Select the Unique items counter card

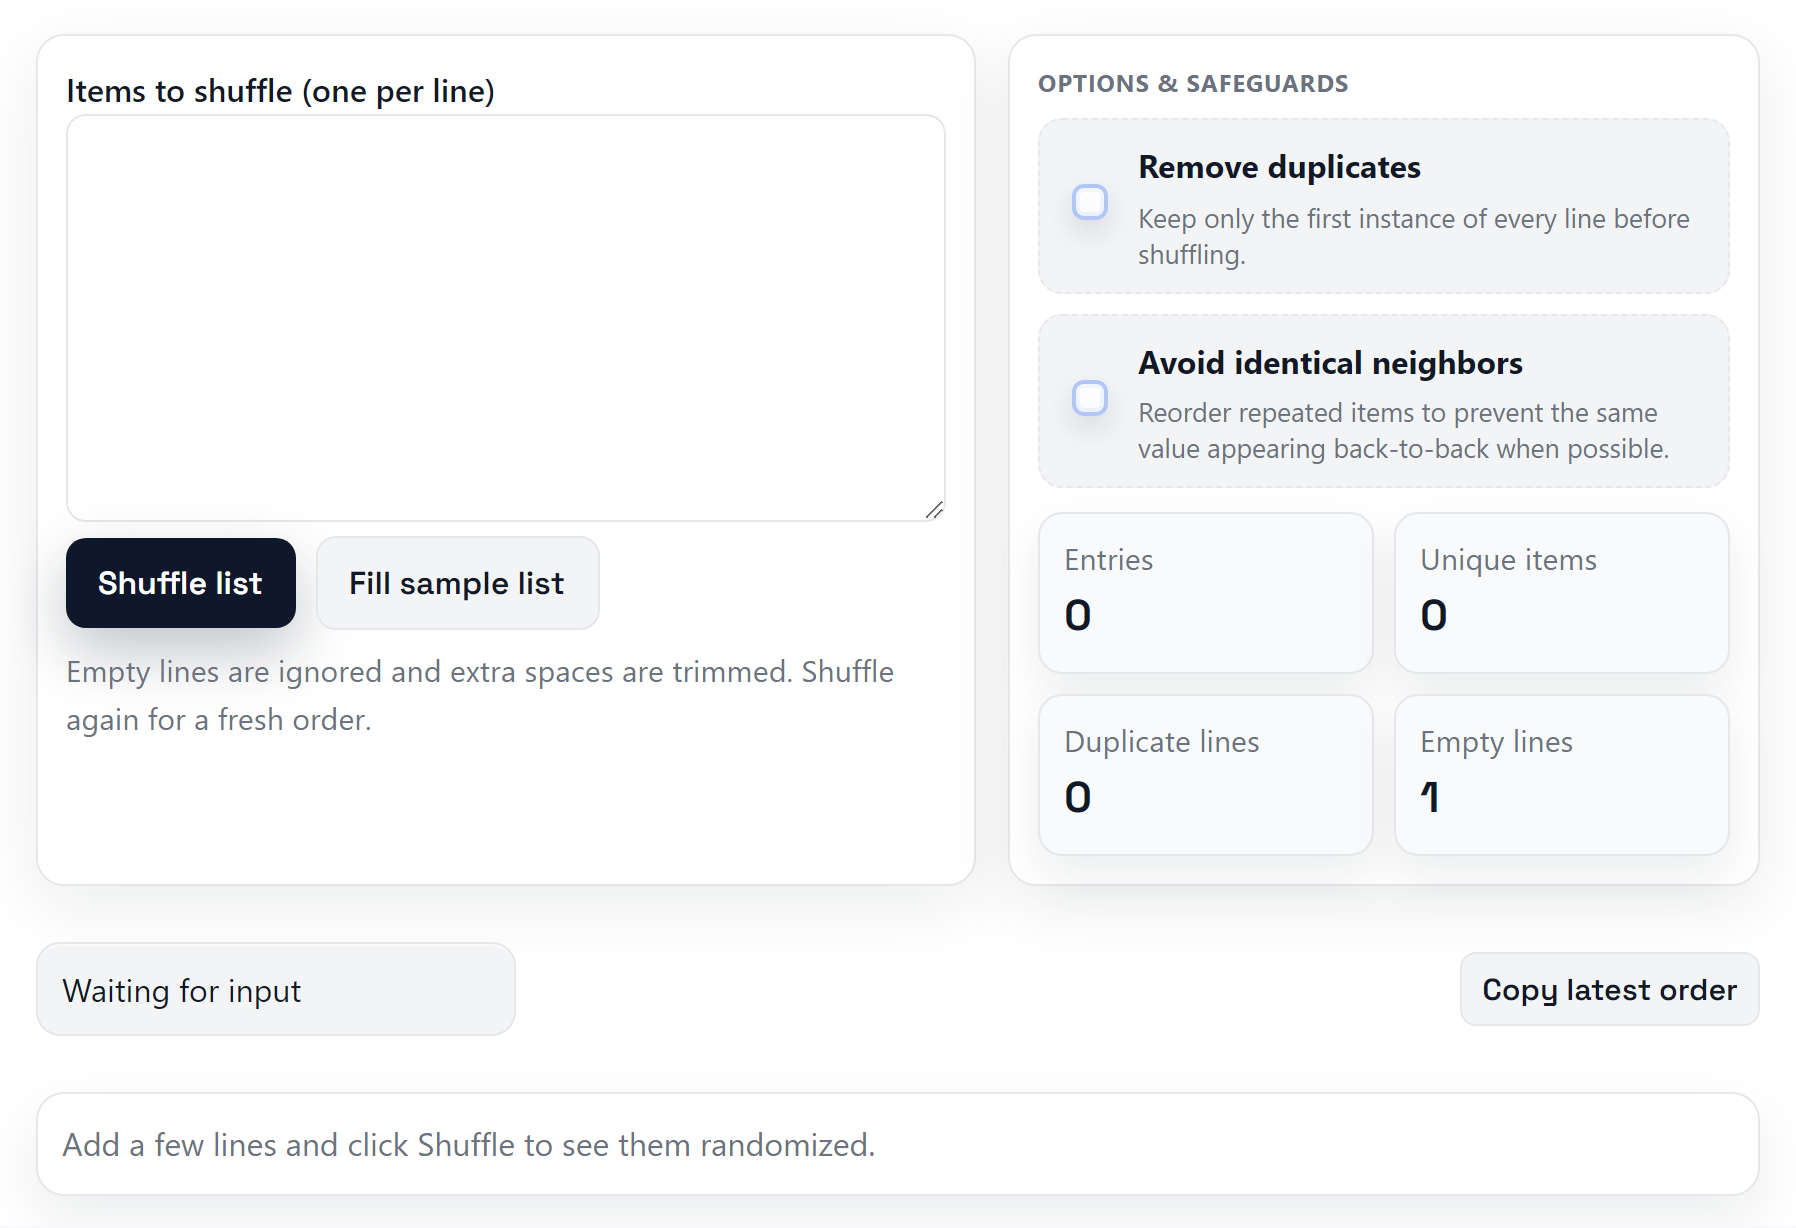coord(1560,593)
